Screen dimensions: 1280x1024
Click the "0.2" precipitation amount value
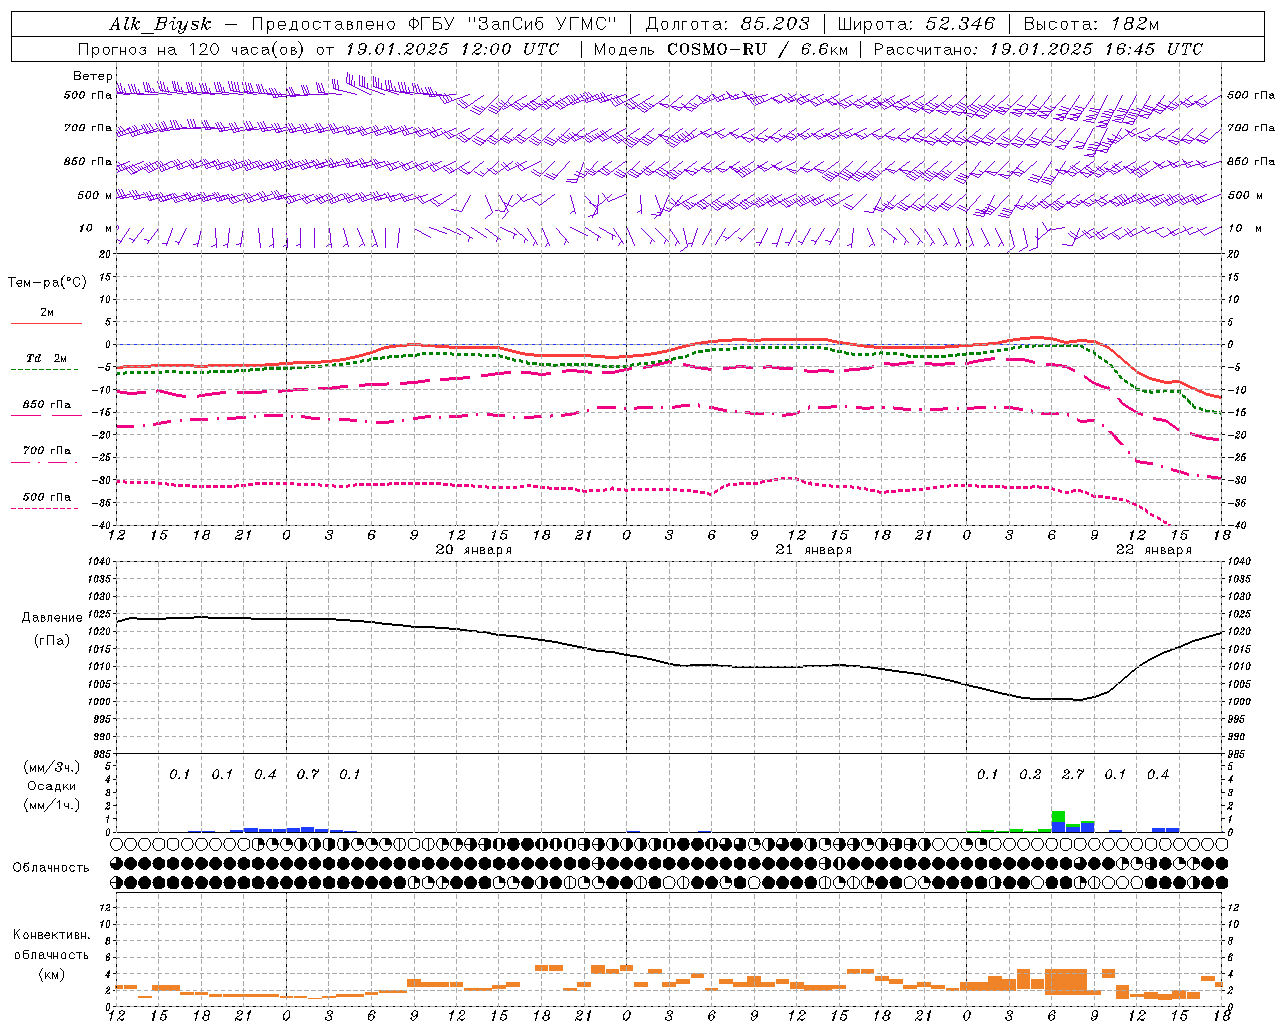click(x=1030, y=775)
